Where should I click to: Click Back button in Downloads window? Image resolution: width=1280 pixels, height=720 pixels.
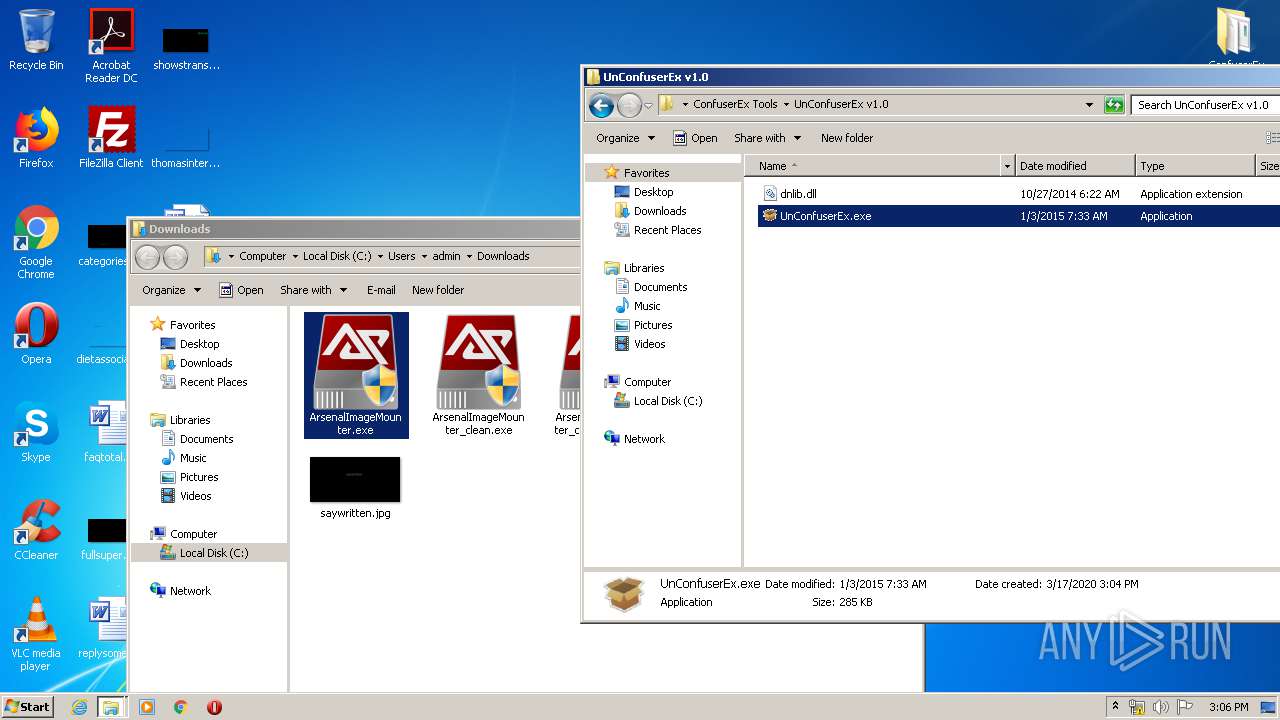[x=147, y=257]
